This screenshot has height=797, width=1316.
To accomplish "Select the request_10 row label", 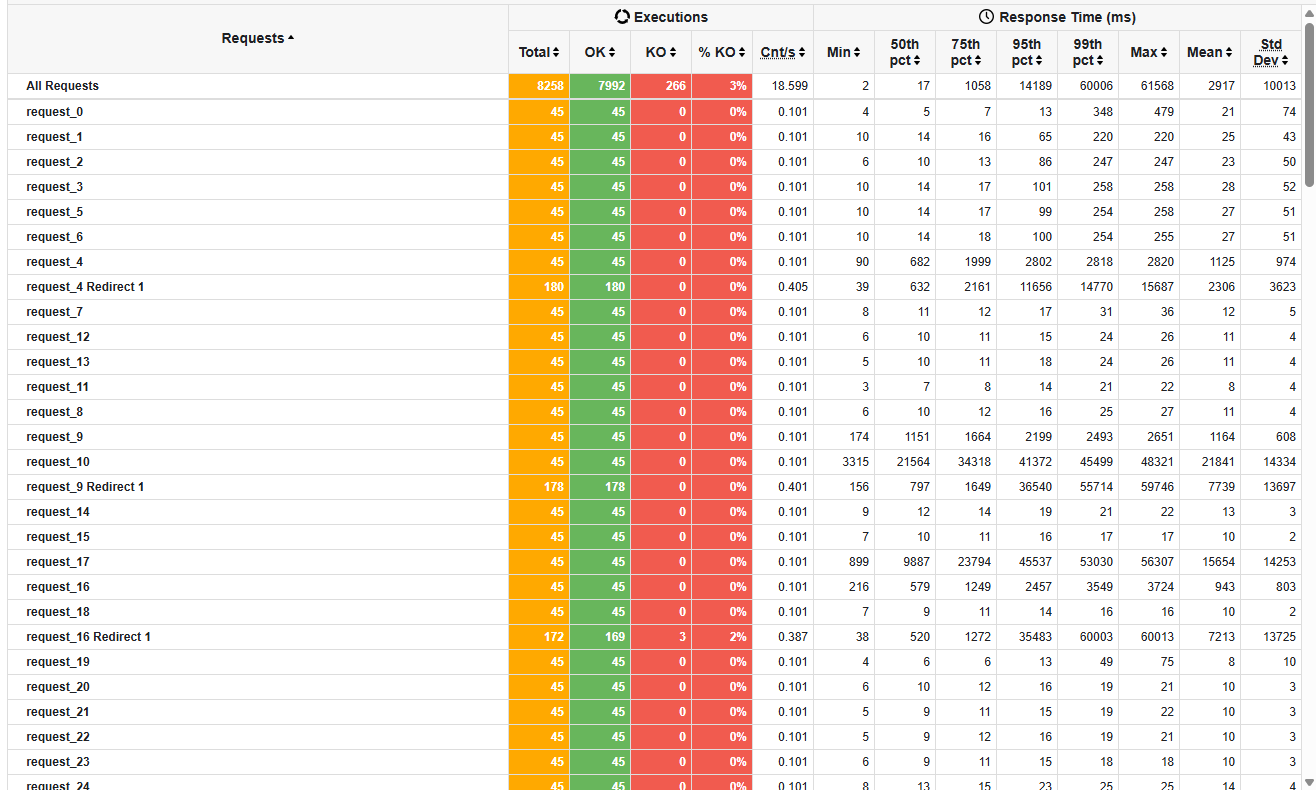I will tap(58, 462).
